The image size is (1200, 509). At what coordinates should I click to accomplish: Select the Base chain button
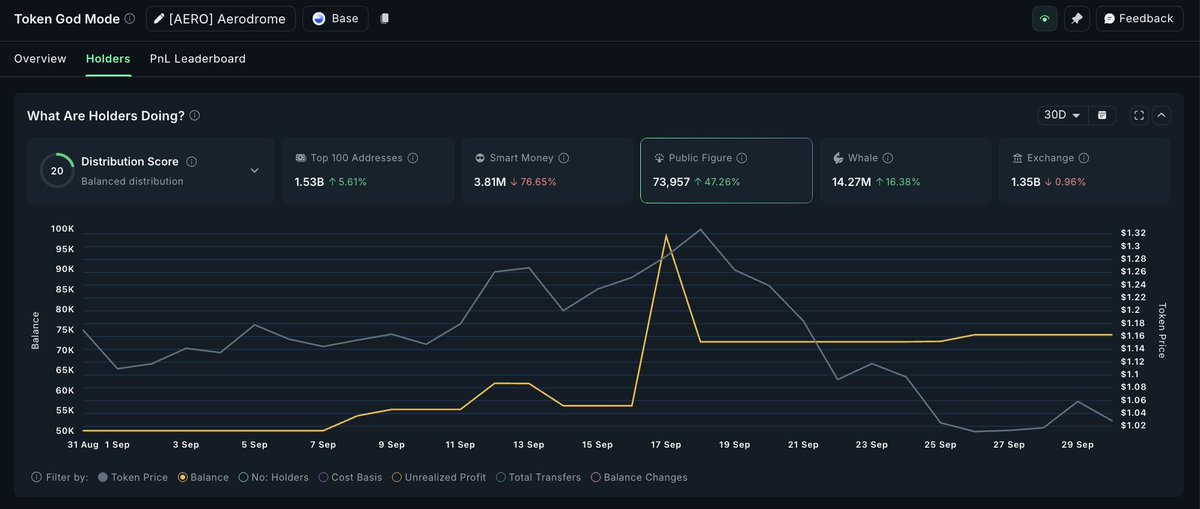pyautogui.click(x=335, y=18)
